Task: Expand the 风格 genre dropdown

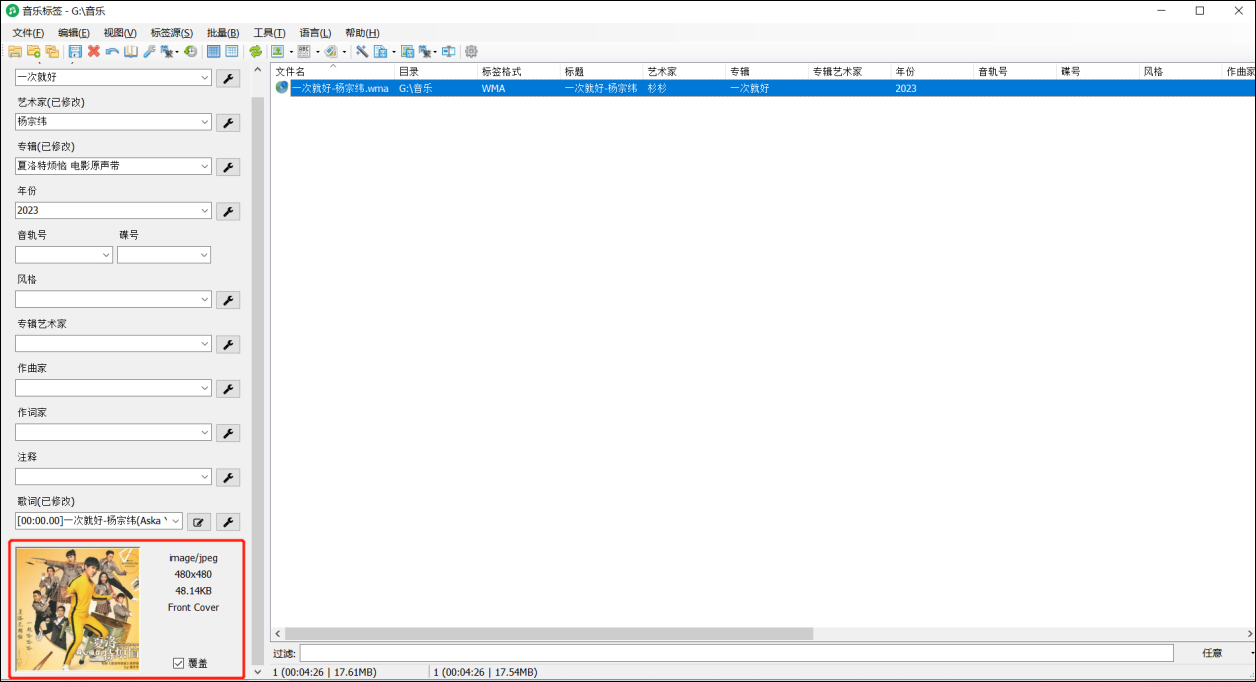Action: point(204,299)
